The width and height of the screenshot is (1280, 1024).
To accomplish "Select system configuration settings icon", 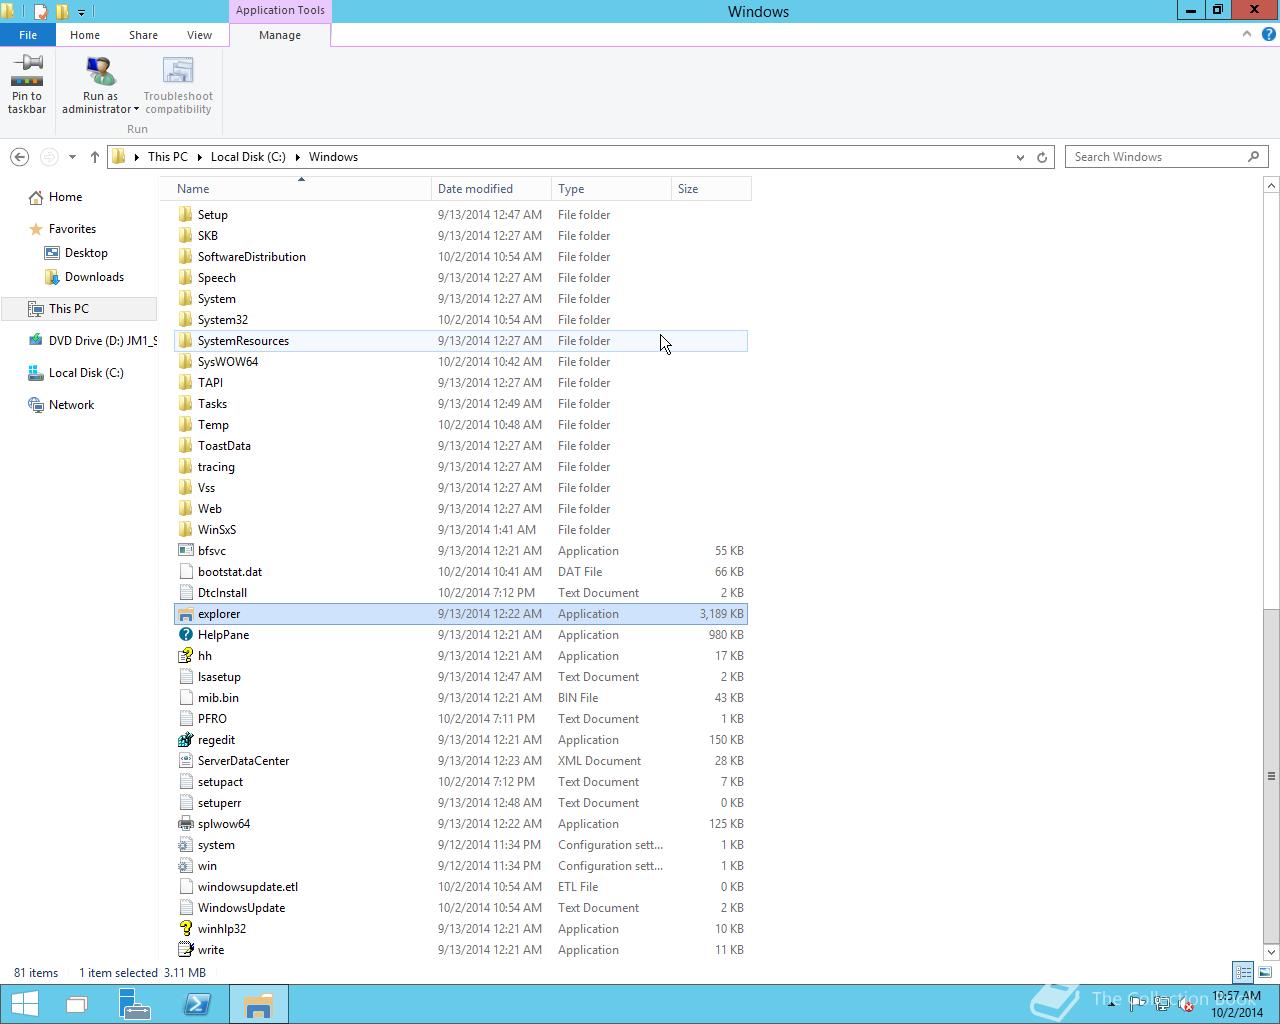I will (x=185, y=845).
